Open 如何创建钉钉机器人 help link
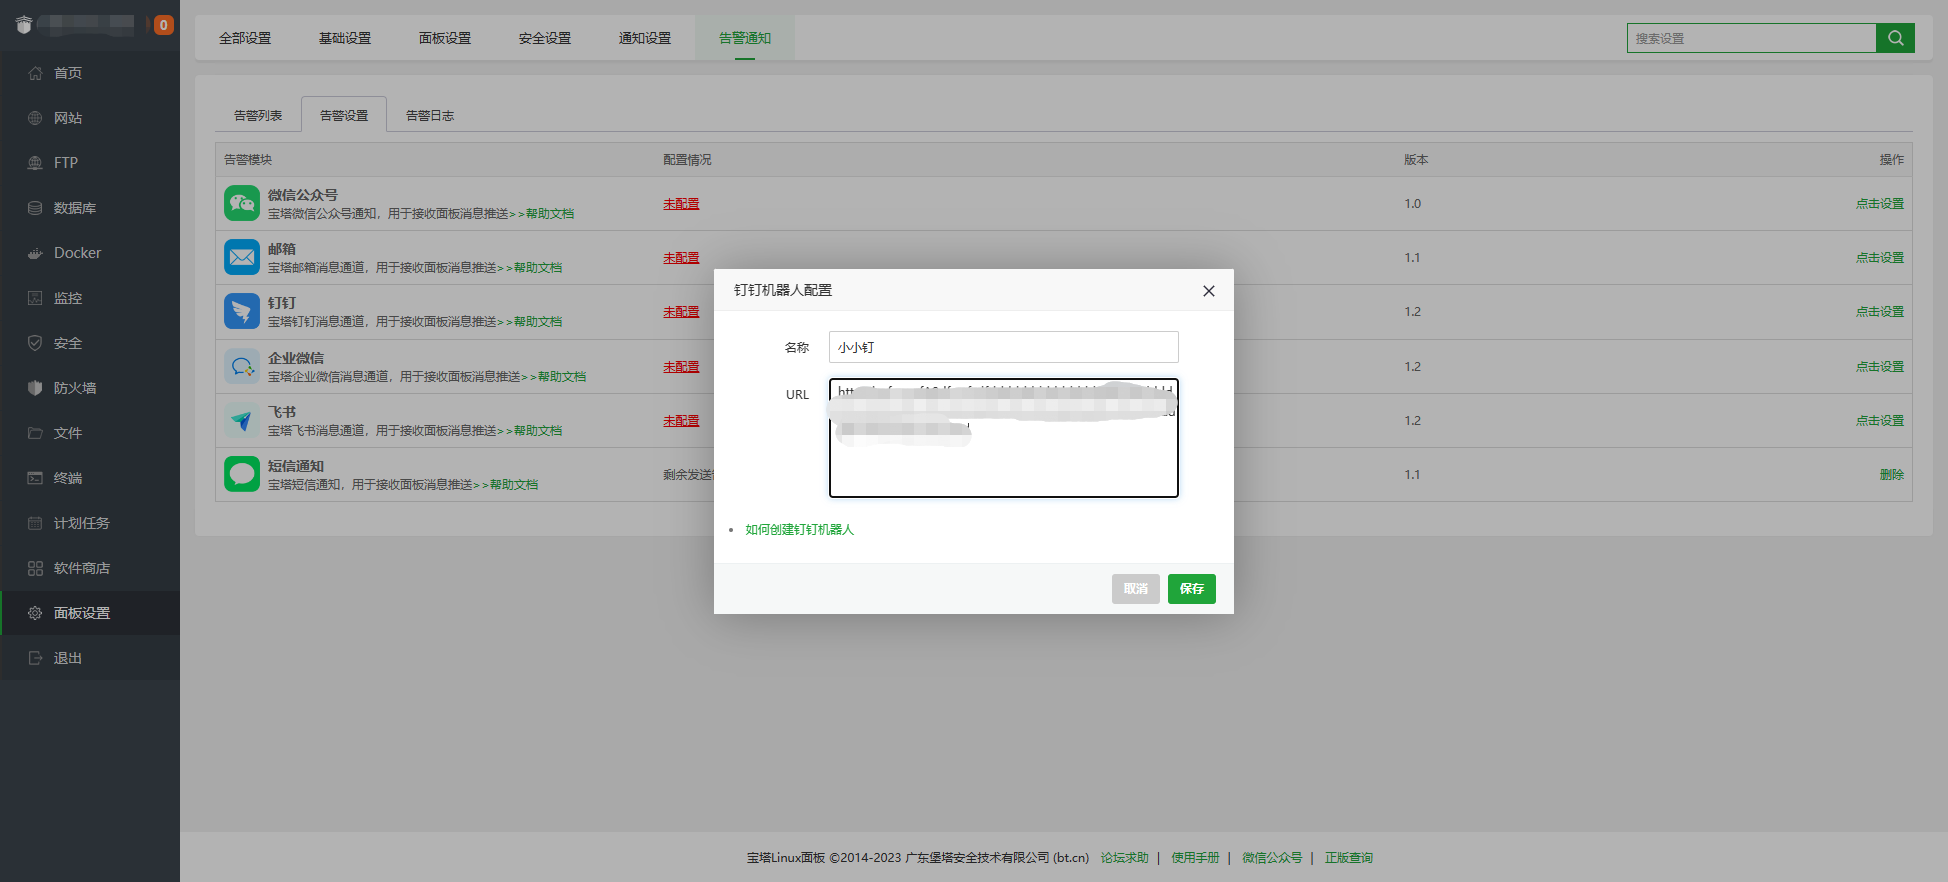The width and height of the screenshot is (1948, 882). (799, 530)
